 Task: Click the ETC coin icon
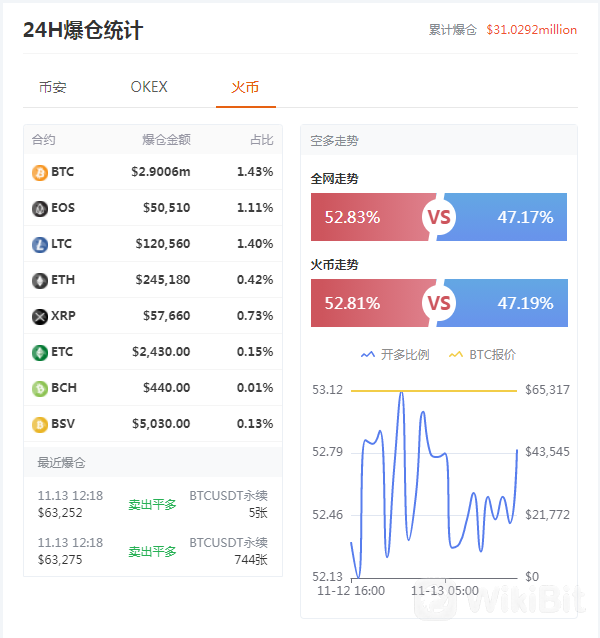(40, 352)
